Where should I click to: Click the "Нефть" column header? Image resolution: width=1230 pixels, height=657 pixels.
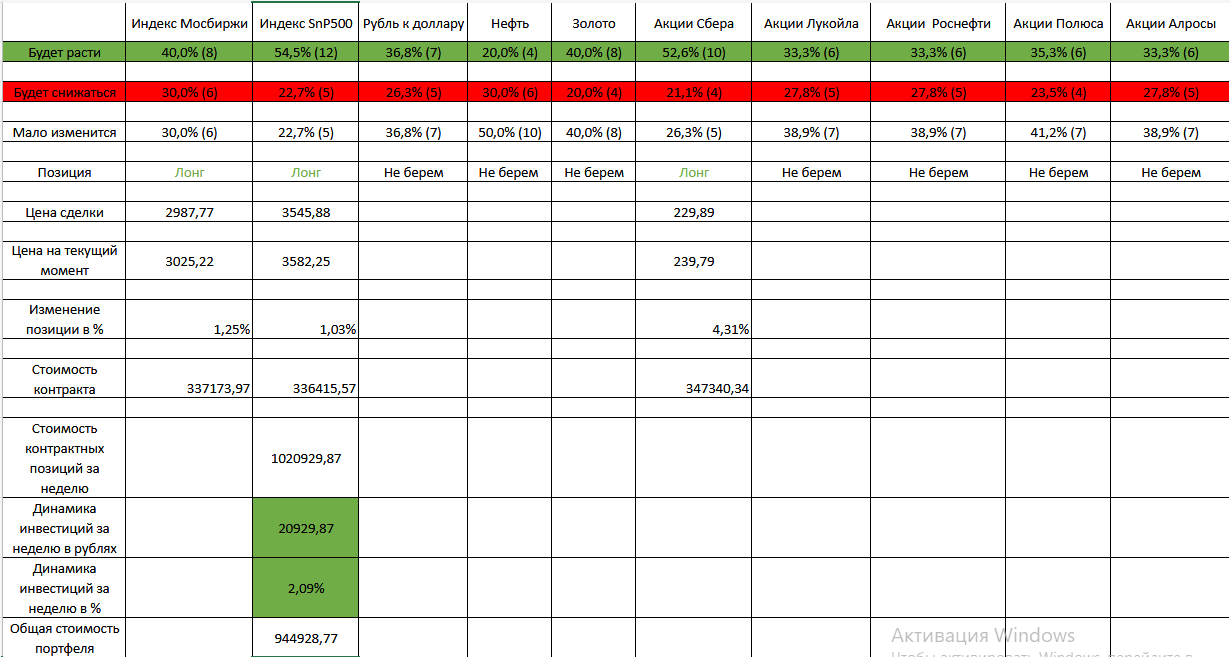pyautogui.click(x=509, y=23)
